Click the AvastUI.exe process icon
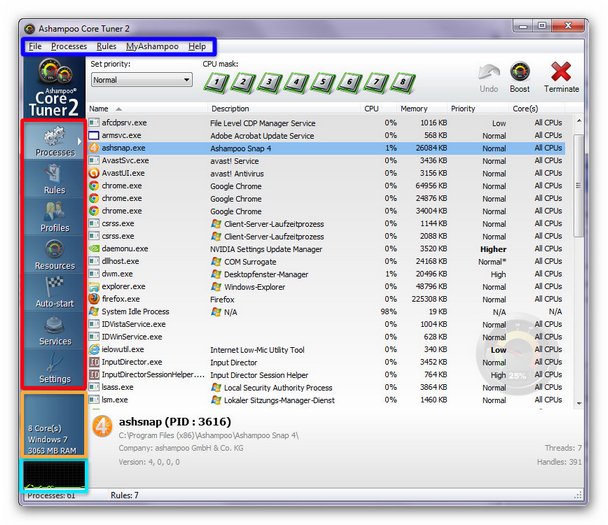Viewport: 608px width, 525px height. click(x=93, y=173)
